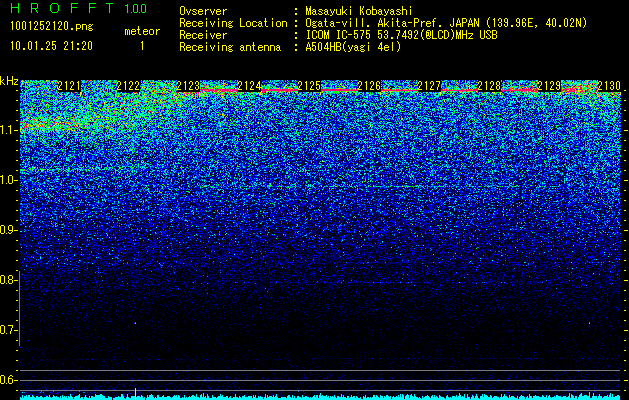Click the date stamp 10.01.25 21:20
Screen dimensions: 629x400
51,46
